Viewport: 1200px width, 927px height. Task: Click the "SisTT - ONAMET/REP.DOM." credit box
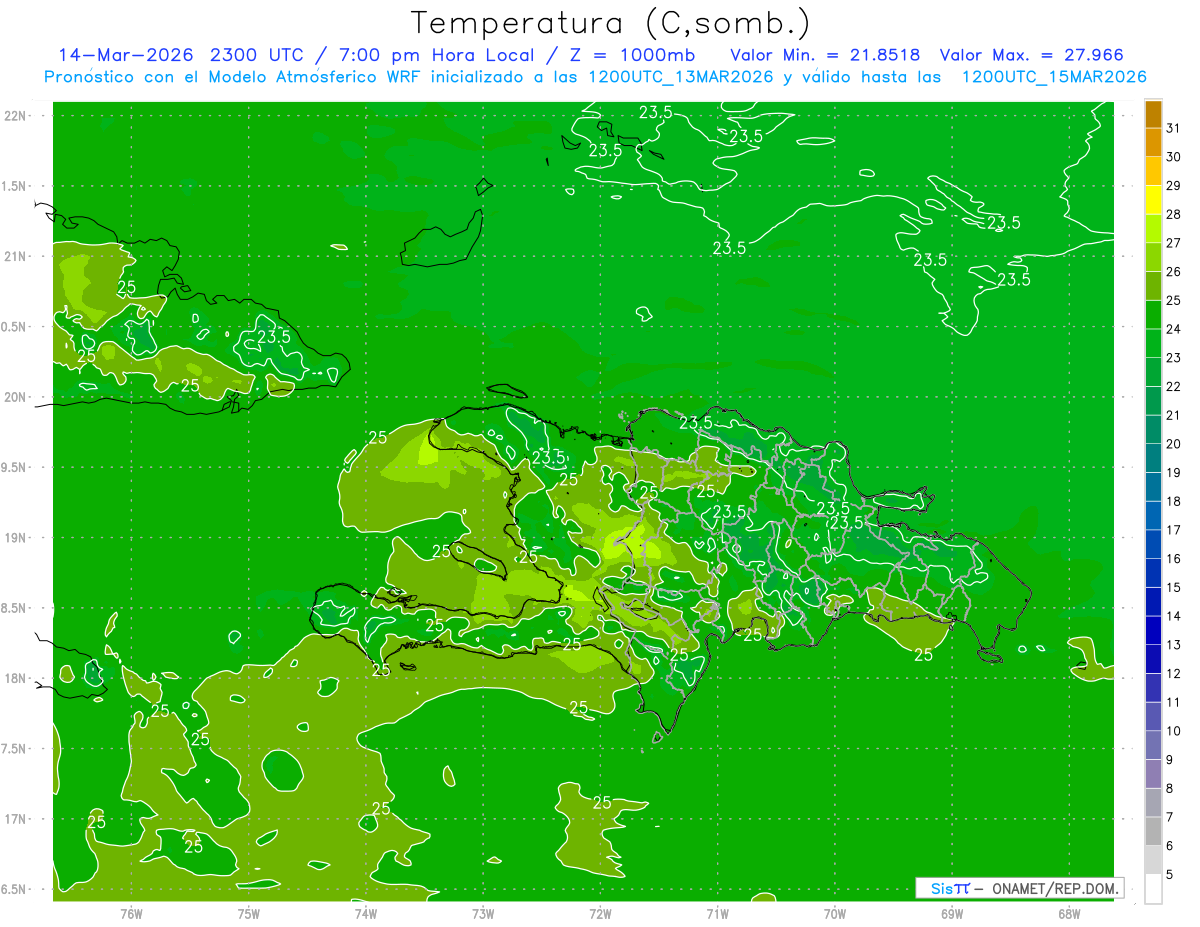[1019, 888]
